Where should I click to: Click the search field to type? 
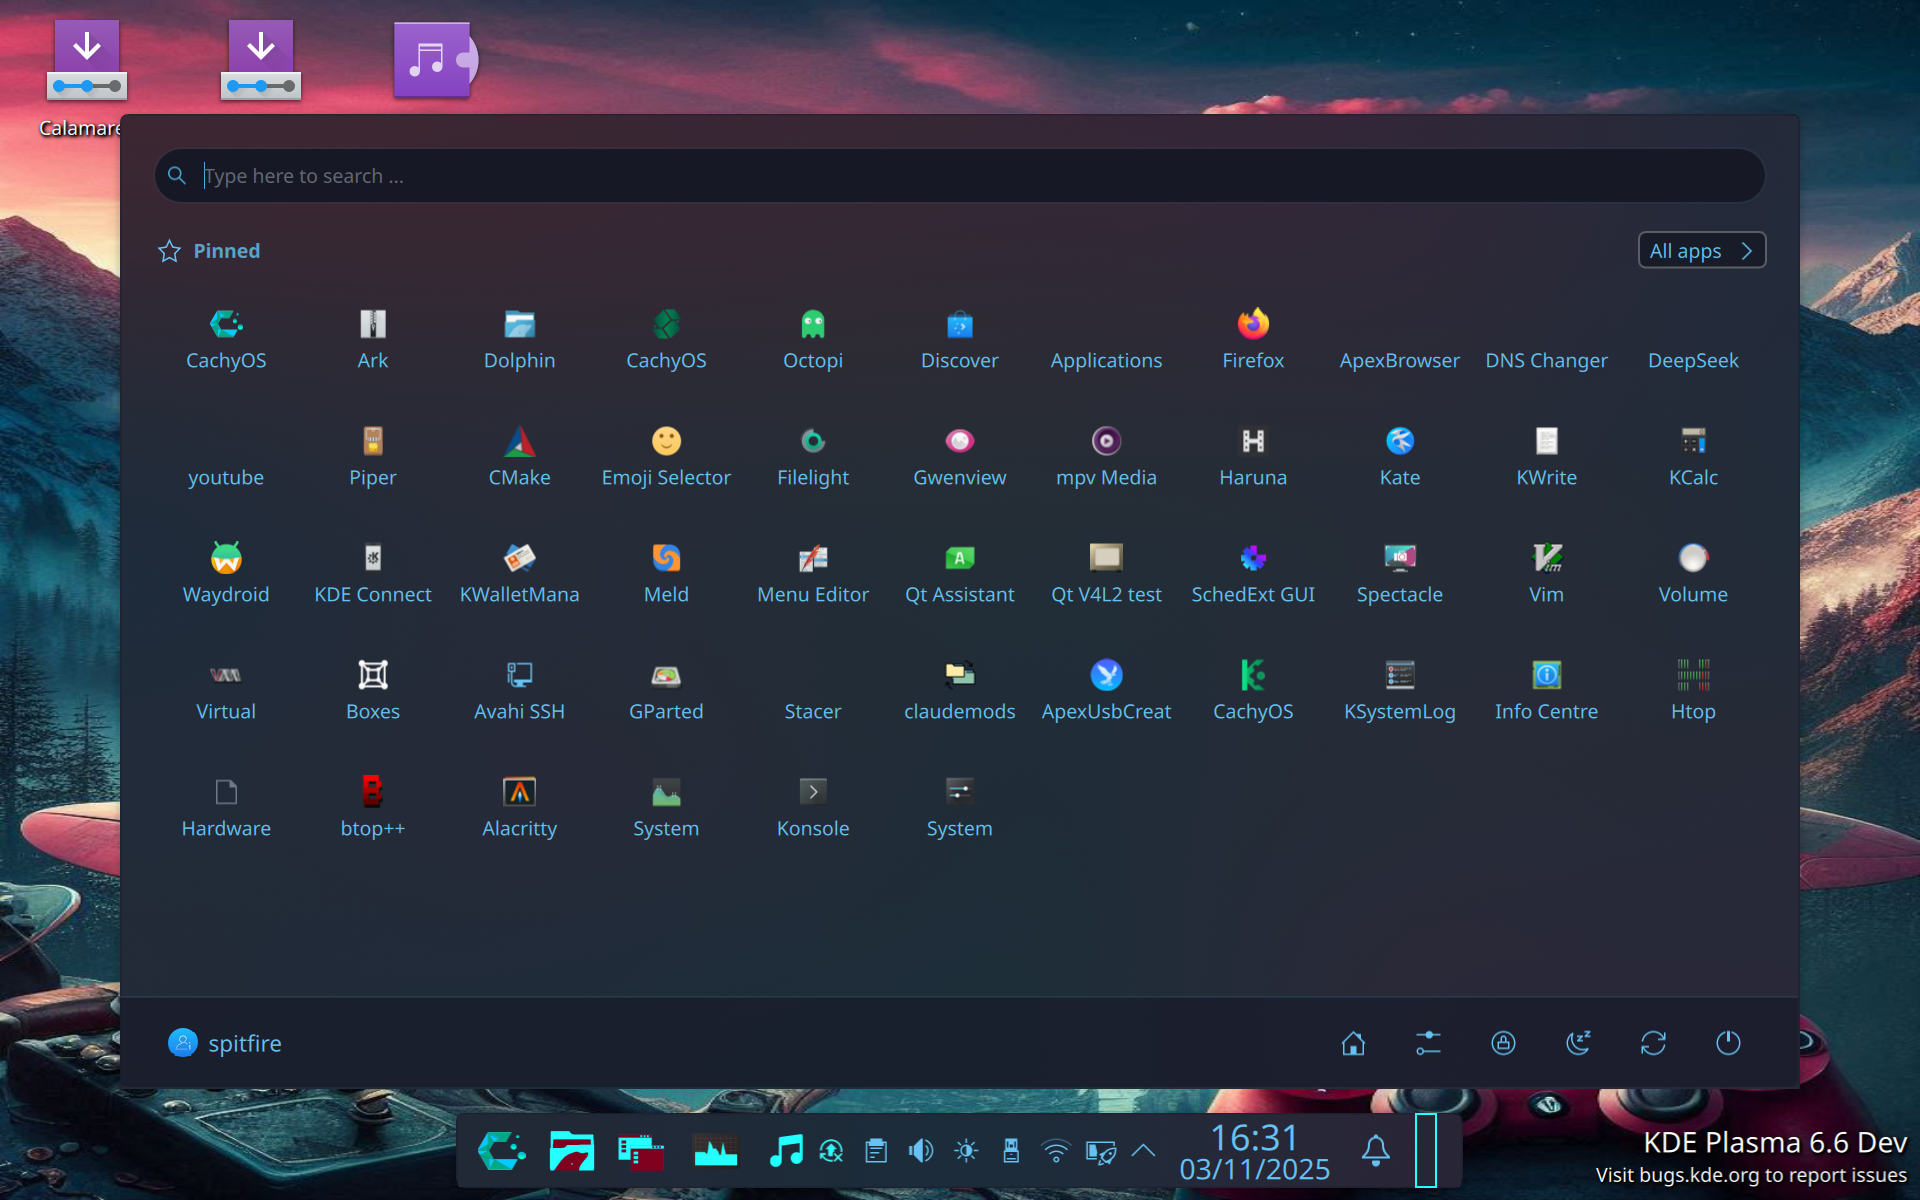point(960,176)
